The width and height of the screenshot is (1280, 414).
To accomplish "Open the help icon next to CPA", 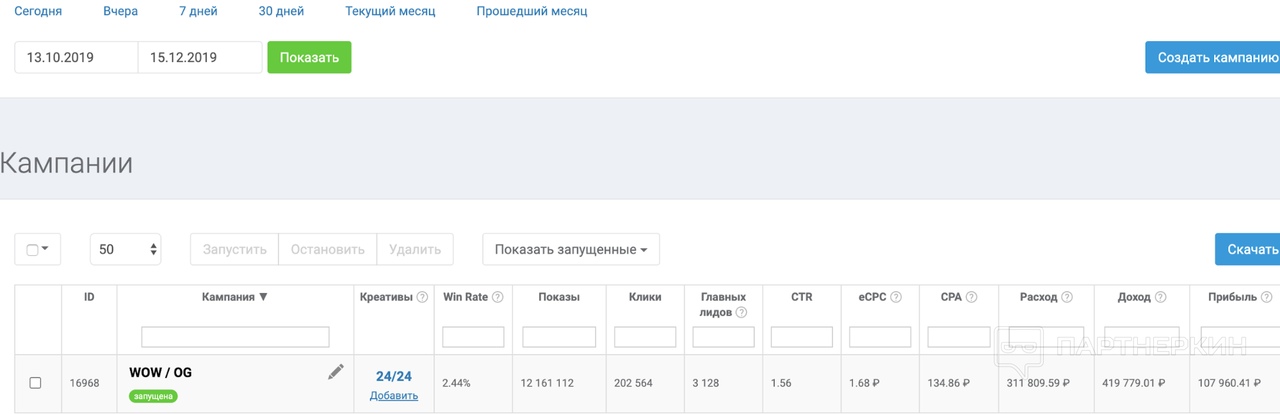I will point(972,297).
